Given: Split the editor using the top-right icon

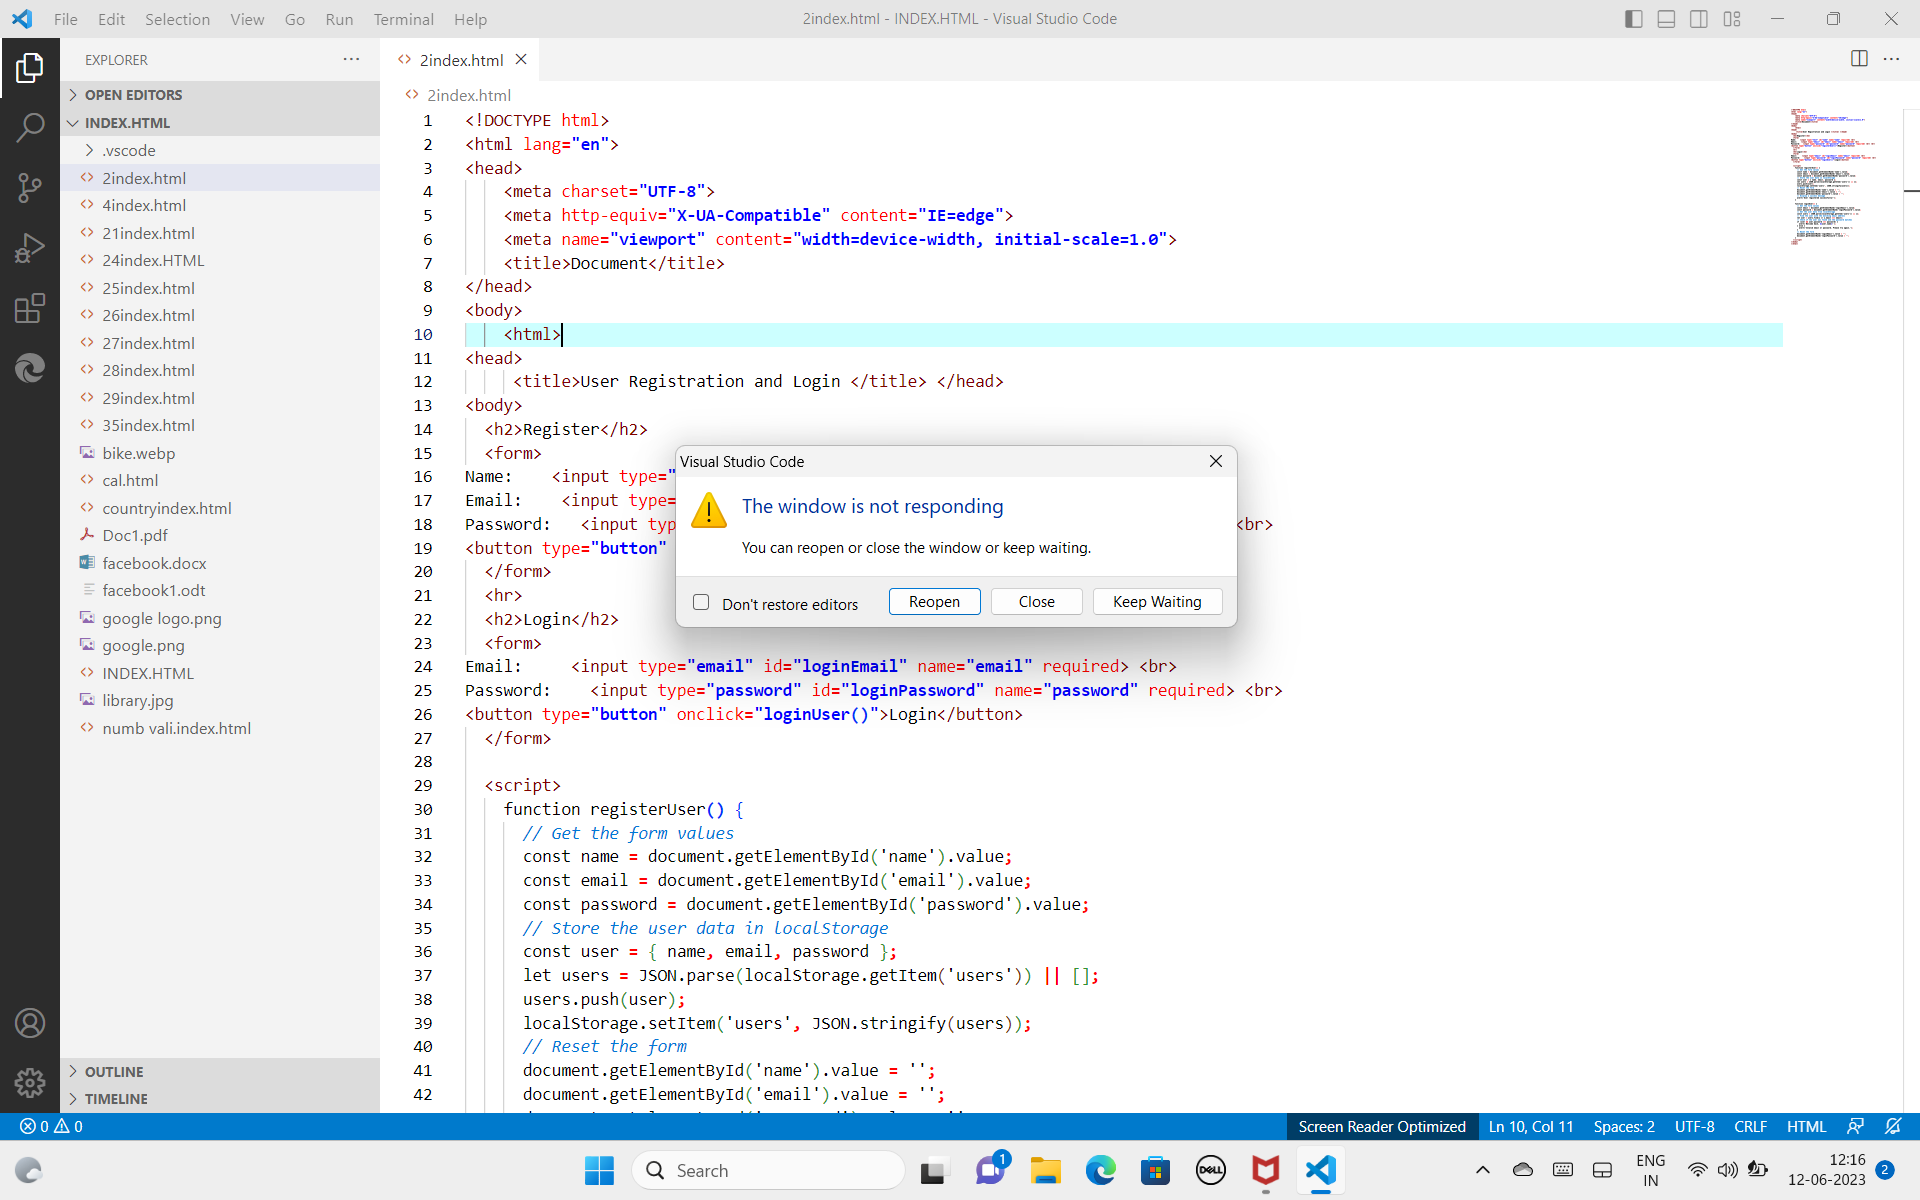Looking at the screenshot, I should [1859, 59].
